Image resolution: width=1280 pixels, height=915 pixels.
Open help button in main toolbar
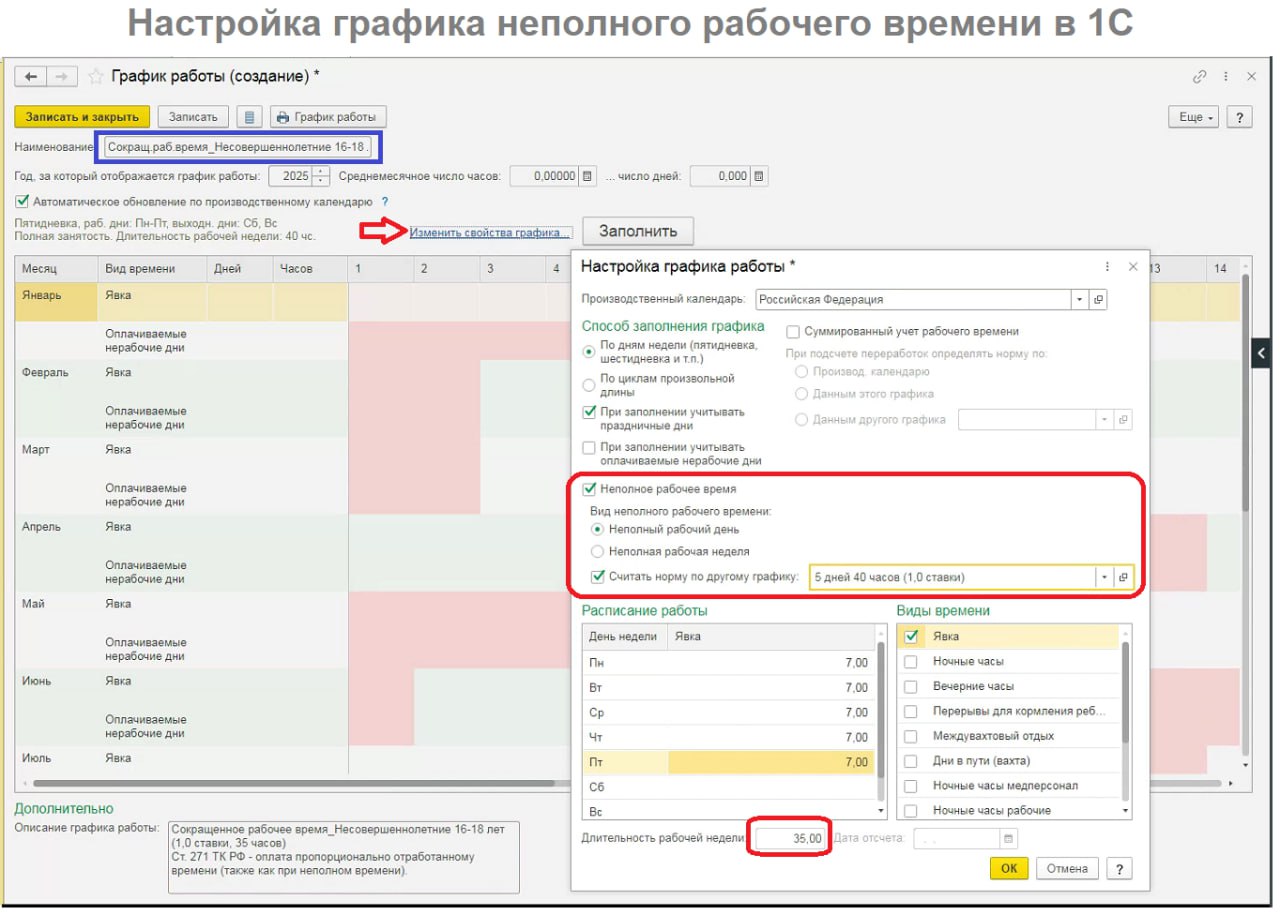click(1239, 117)
